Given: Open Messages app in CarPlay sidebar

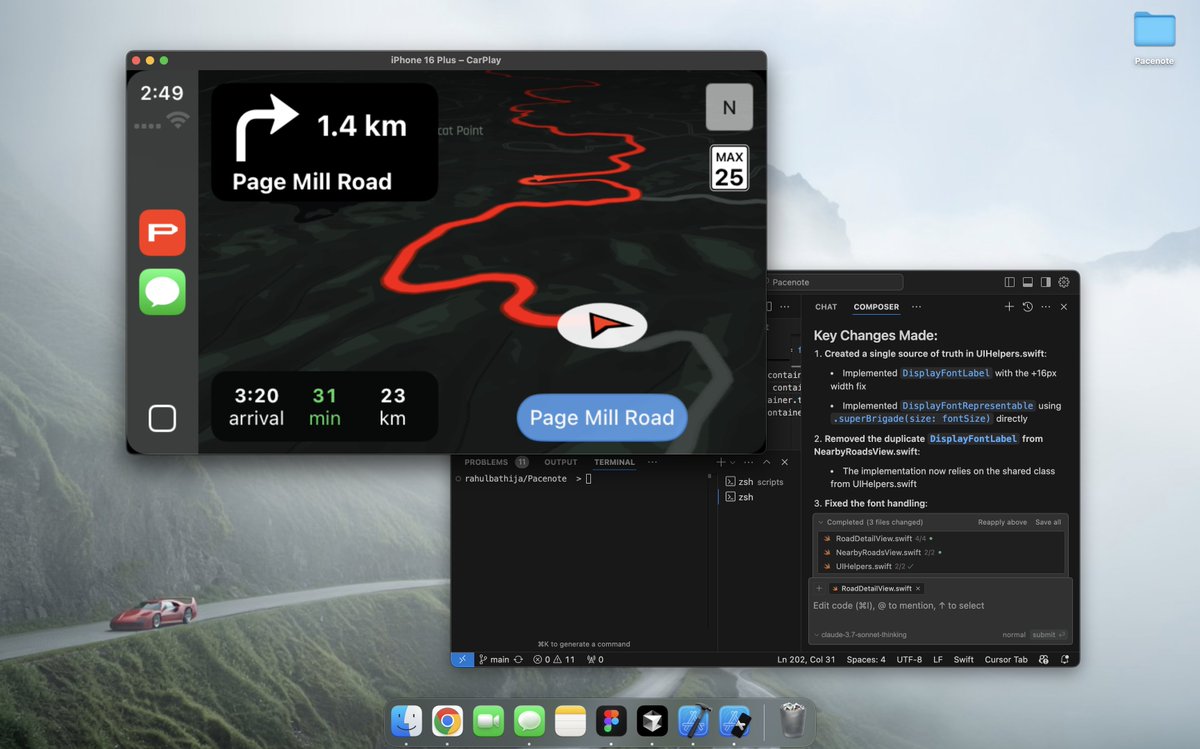Looking at the screenshot, I should [162, 292].
